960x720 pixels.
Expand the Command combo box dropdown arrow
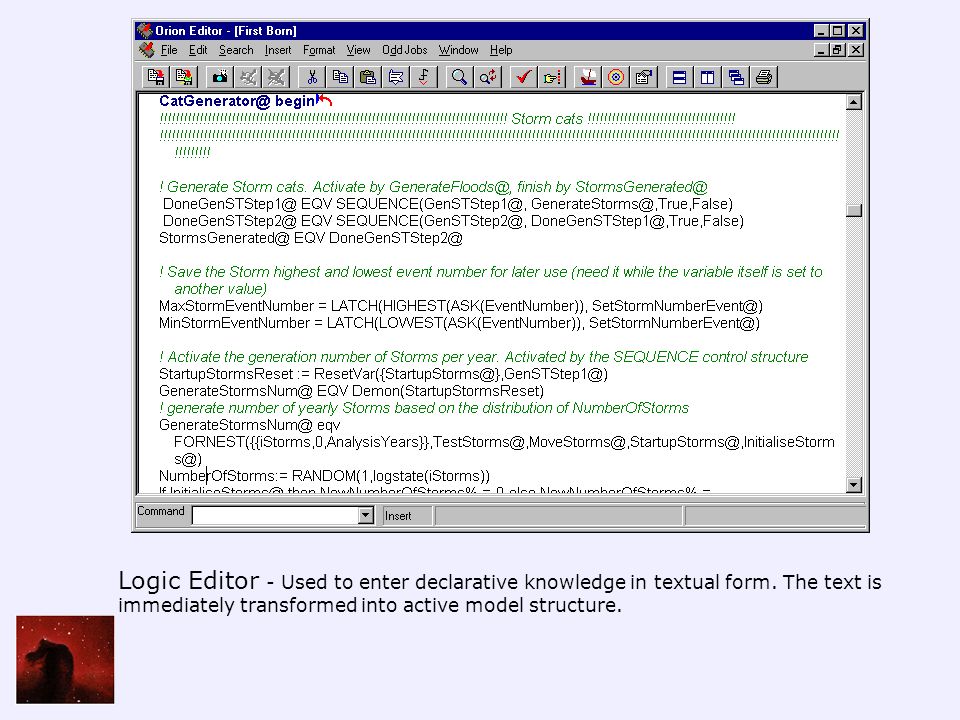click(366, 515)
